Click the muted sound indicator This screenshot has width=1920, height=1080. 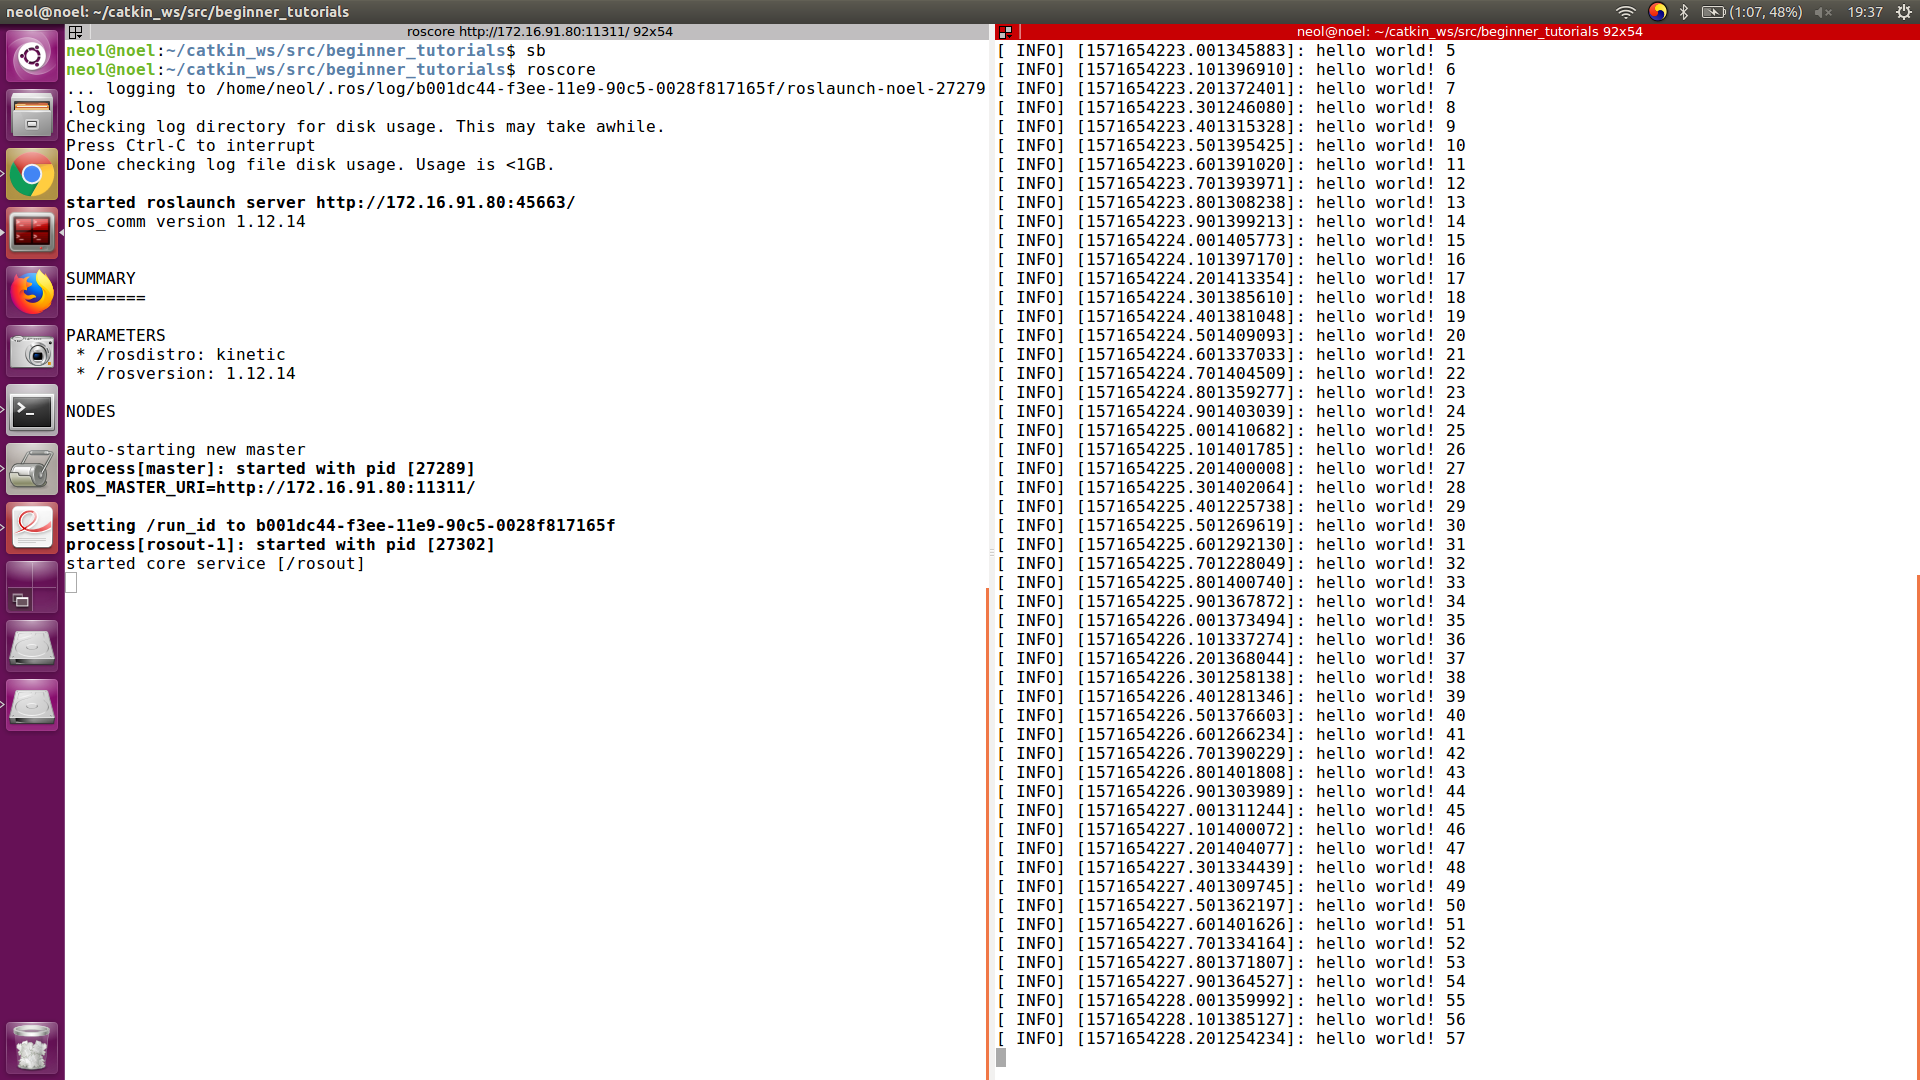(1823, 12)
